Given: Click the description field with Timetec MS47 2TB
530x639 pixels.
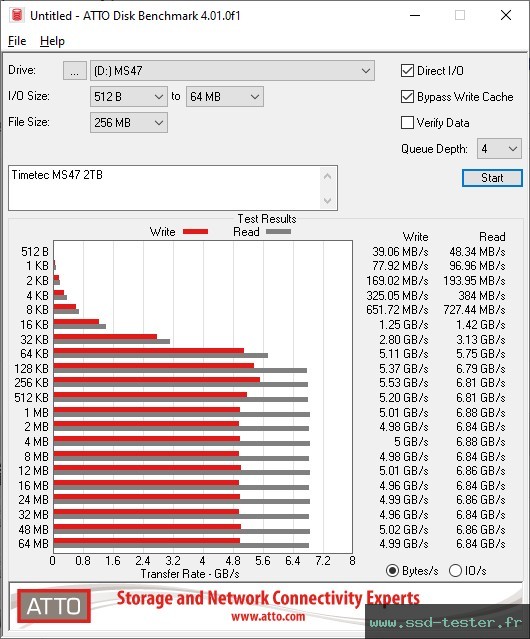Looking at the screenshot, I should pyautogui.click(x=165, y=188).
